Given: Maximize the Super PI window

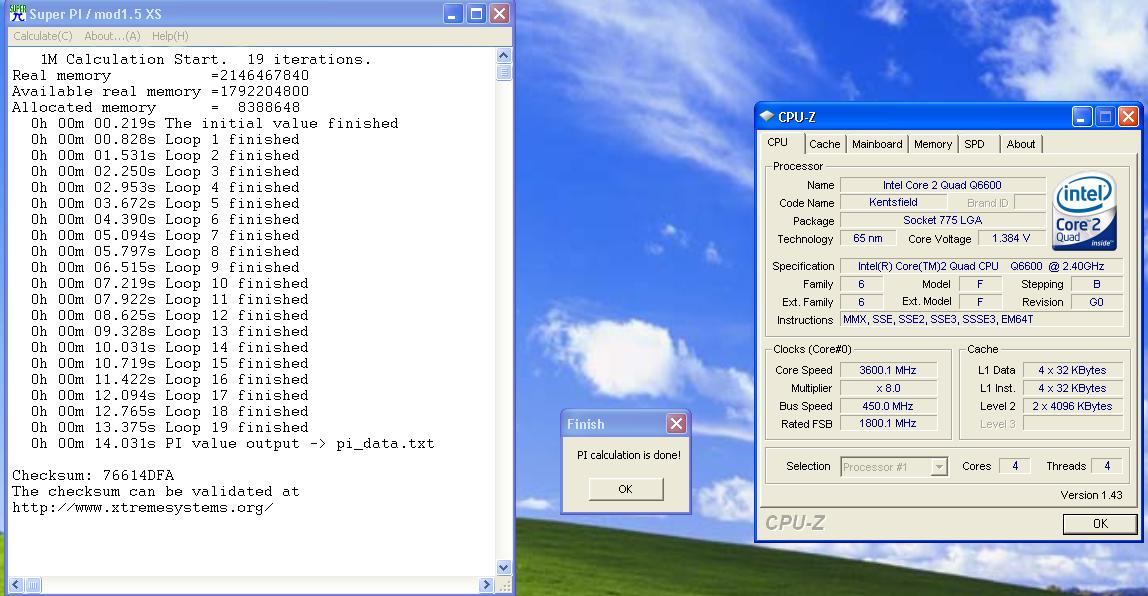Looking at the screenshot, I should click(x=476, y=13).
